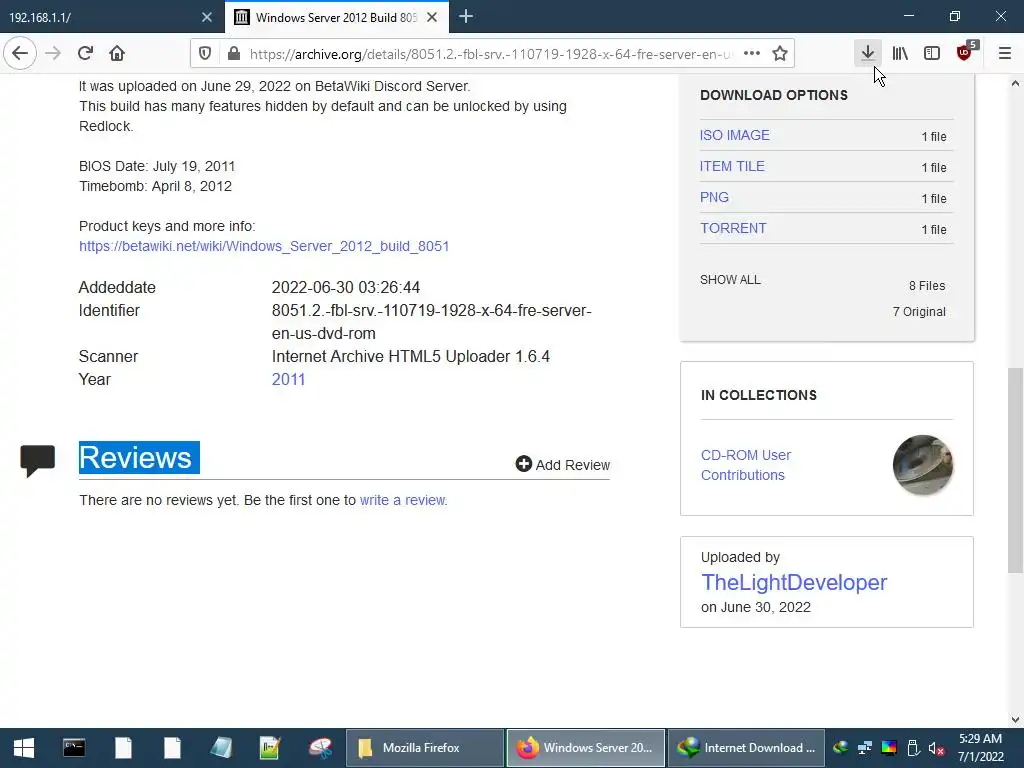Click the scrollbar down arrow
This screenshot has width=1024, height=768.
pyautogui.click(x=1015, y=720)
